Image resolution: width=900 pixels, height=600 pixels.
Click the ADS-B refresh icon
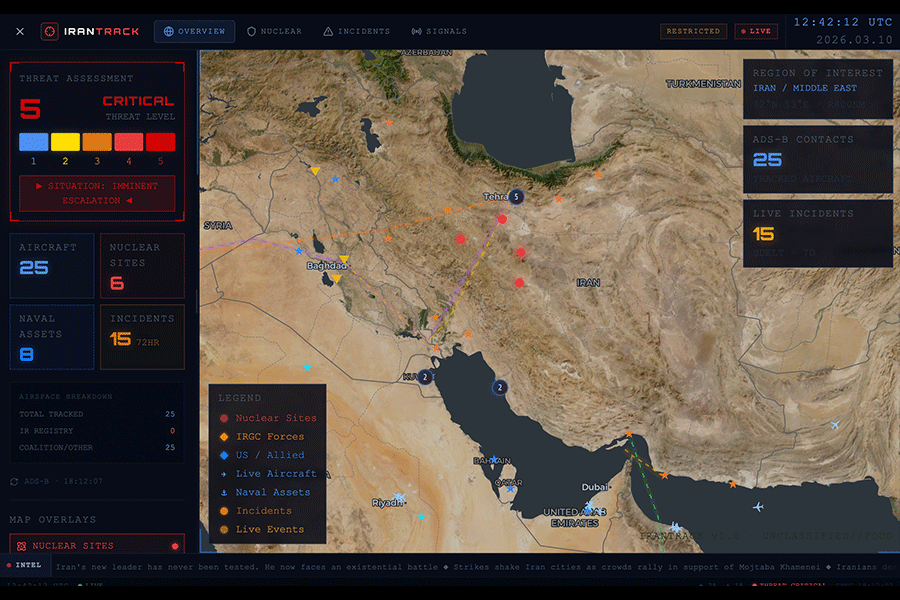click(15, 481)
